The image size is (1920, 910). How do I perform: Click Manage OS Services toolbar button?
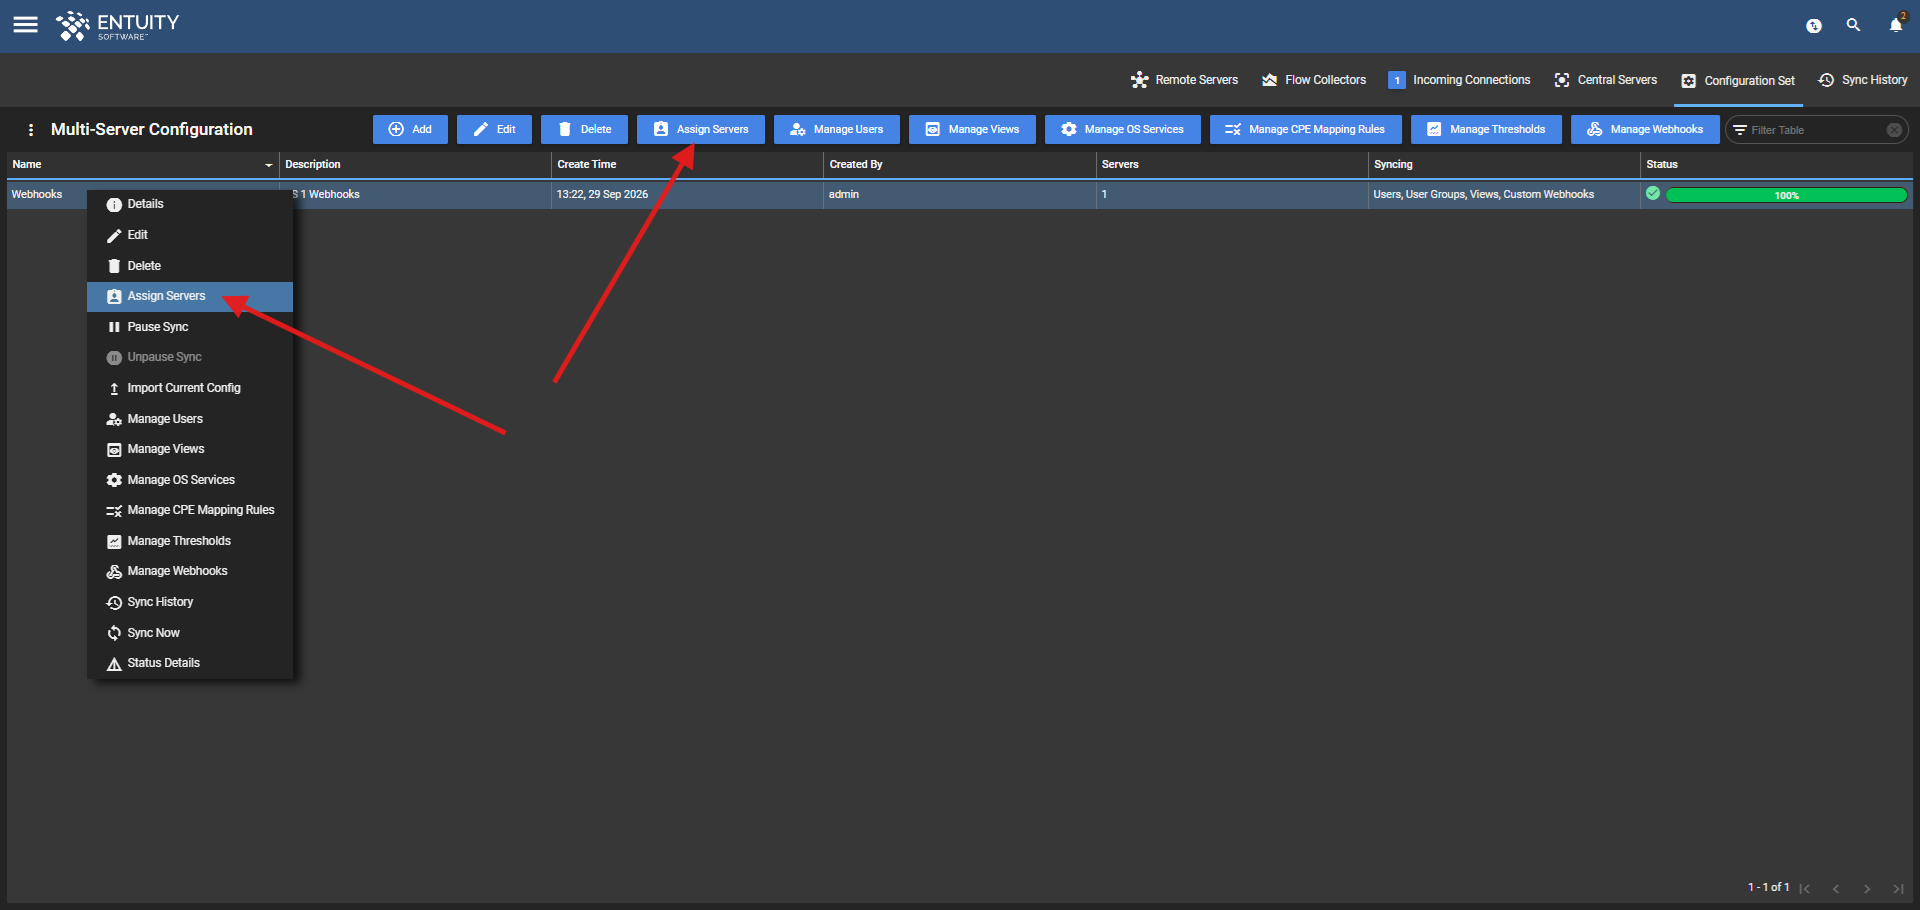point(1123,130)
